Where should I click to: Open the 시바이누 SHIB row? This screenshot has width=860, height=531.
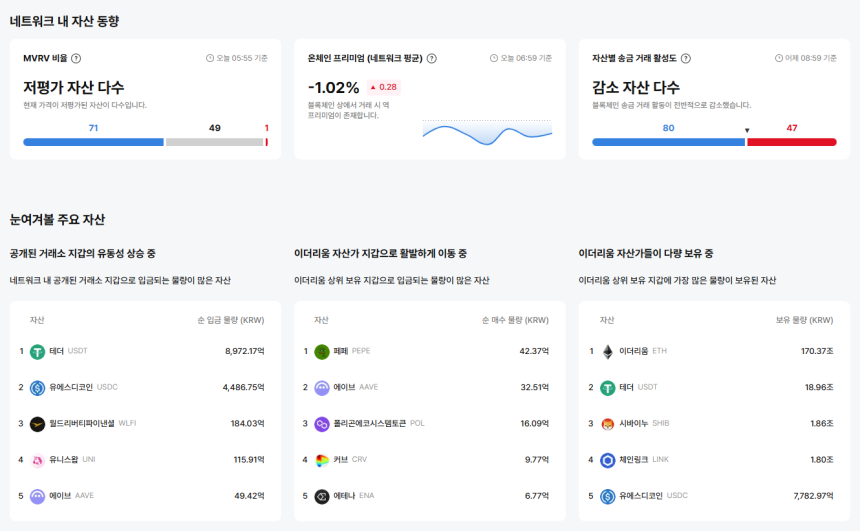pos(714,423)
